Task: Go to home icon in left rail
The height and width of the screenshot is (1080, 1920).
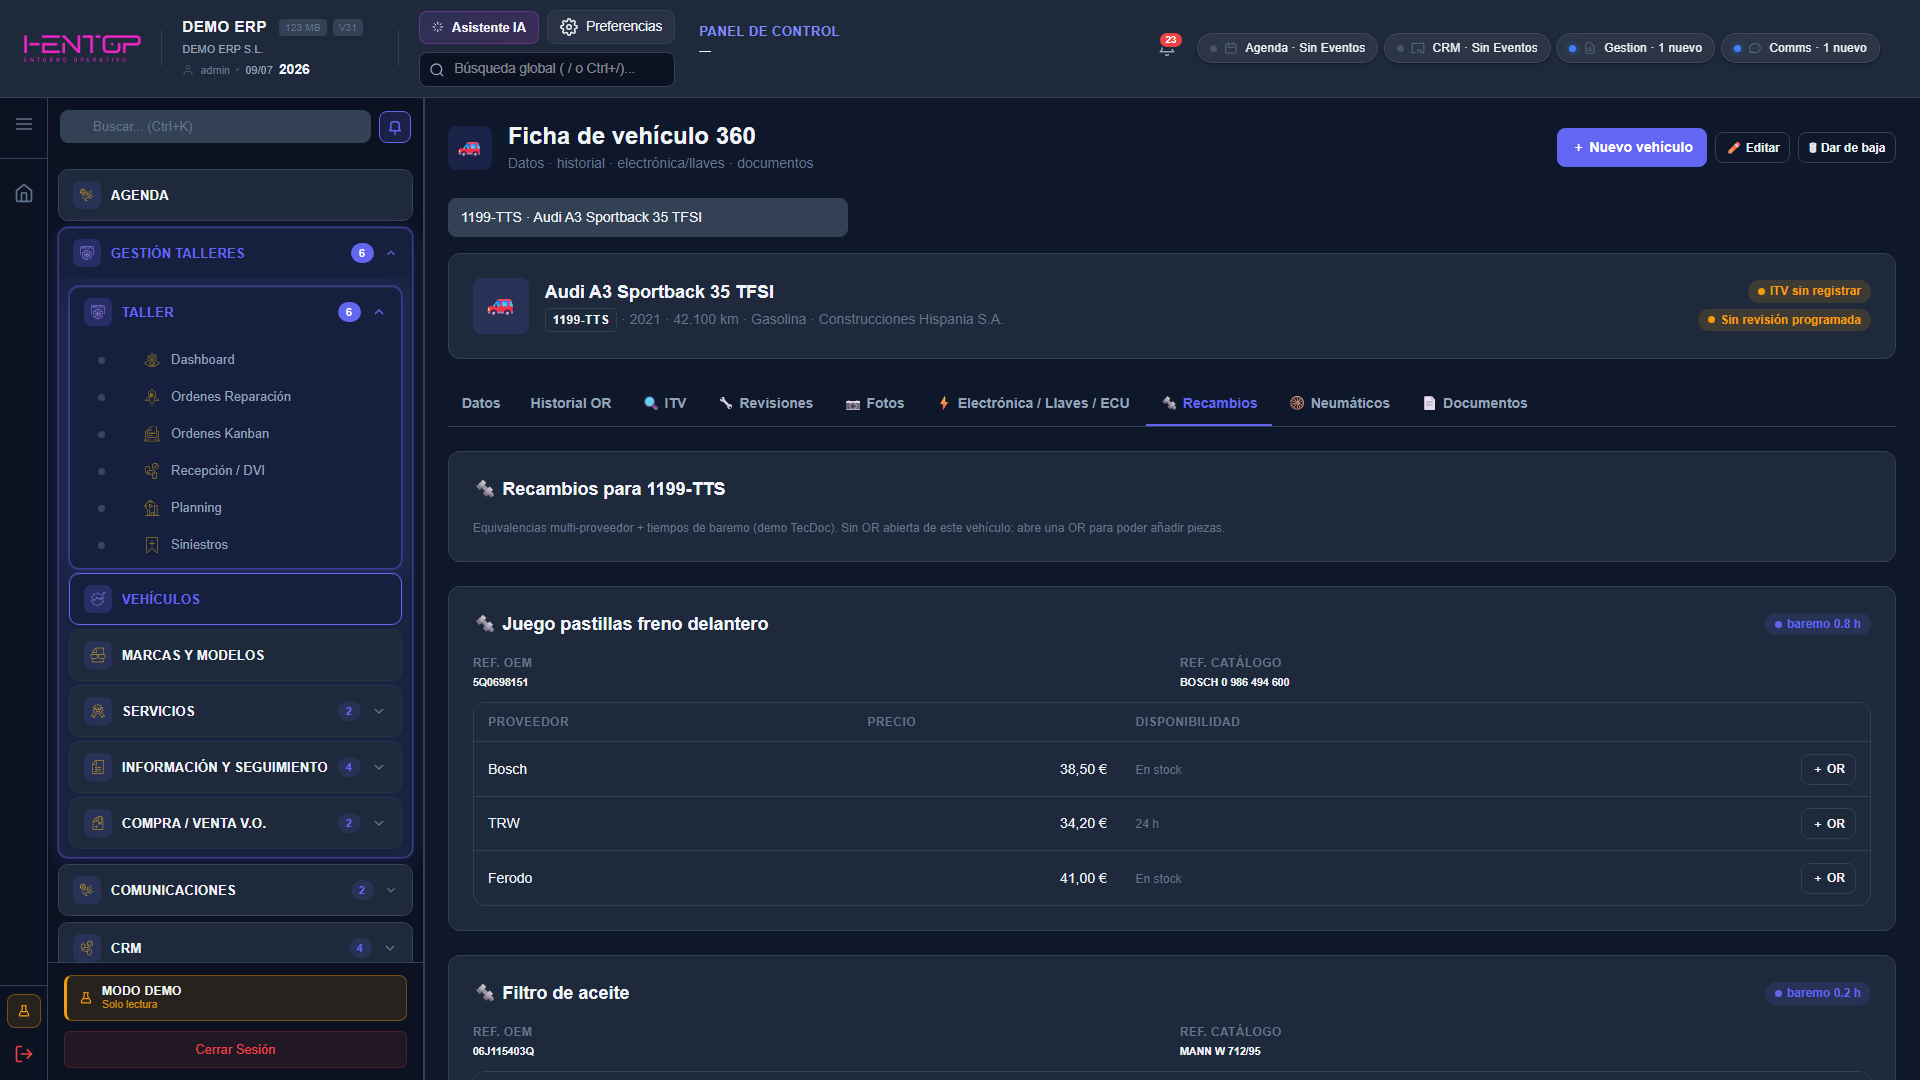Action: [24, 193]
